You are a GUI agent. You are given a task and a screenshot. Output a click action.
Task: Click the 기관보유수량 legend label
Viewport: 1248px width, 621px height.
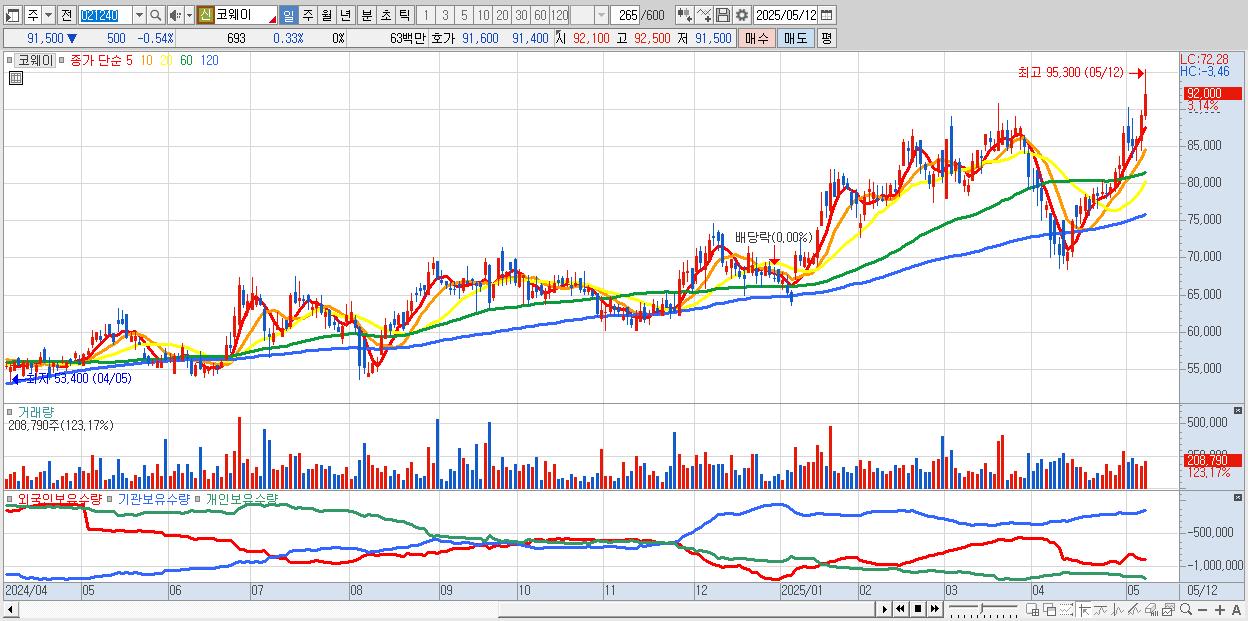pos(153,497)
